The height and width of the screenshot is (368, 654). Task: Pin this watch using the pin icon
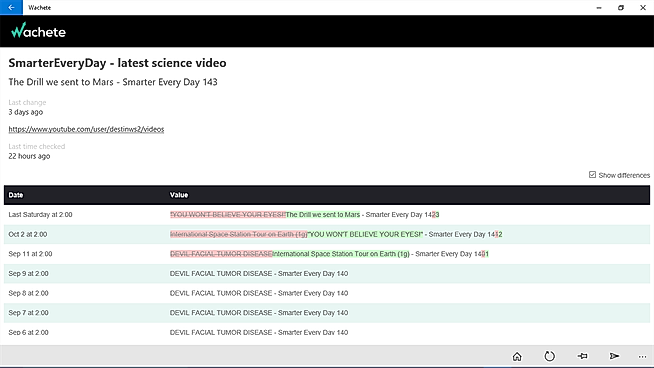tap(582, 356)
